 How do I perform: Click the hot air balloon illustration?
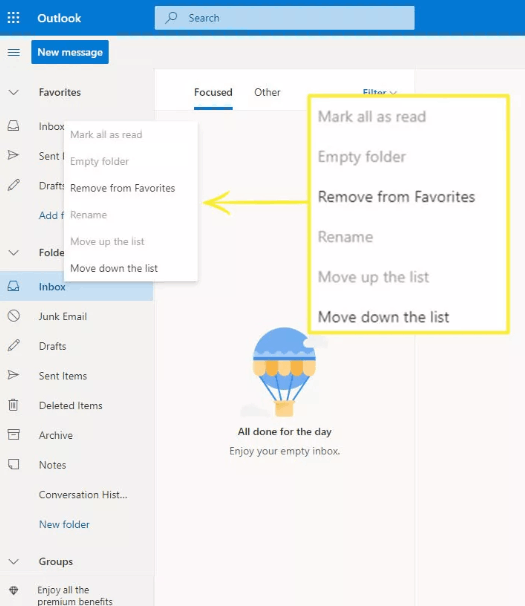284,372
